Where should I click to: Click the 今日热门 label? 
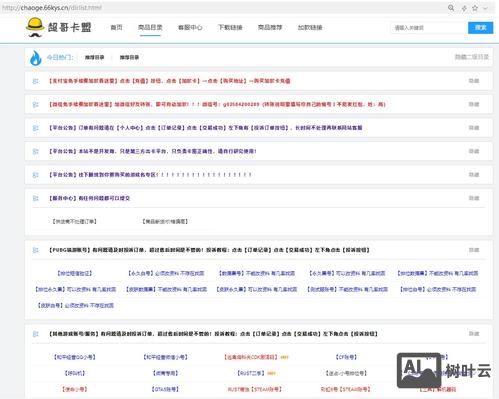pyautogui.click(x=60, y=57)
